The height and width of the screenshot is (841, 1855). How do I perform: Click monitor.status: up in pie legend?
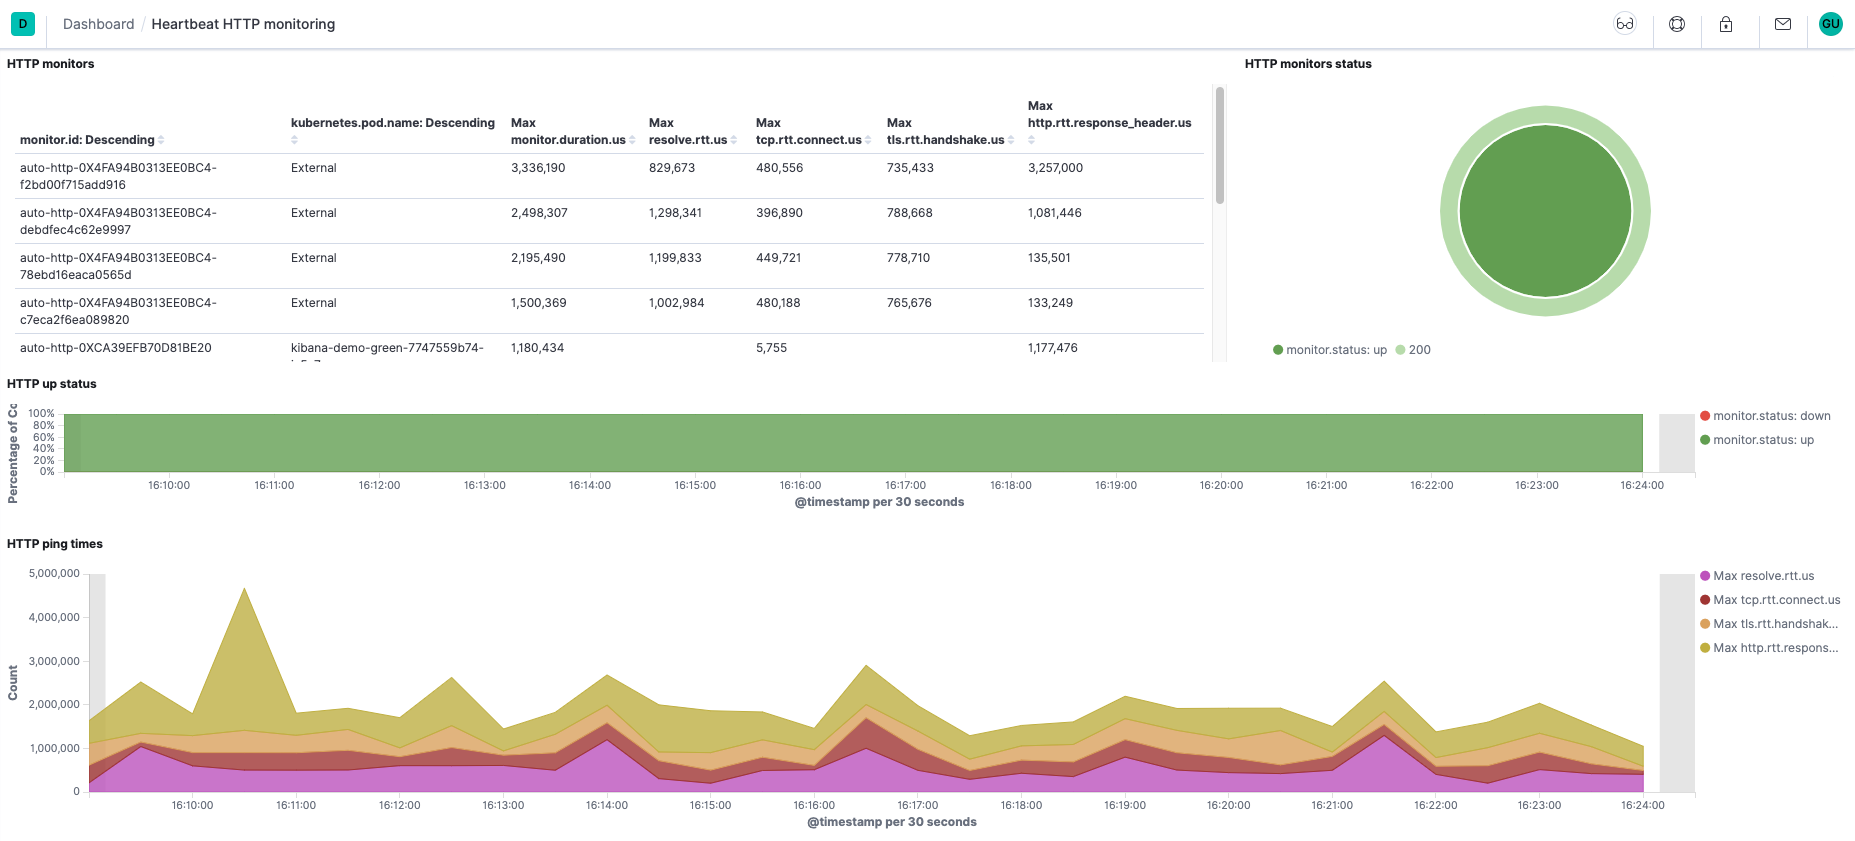coord(1336,350)
